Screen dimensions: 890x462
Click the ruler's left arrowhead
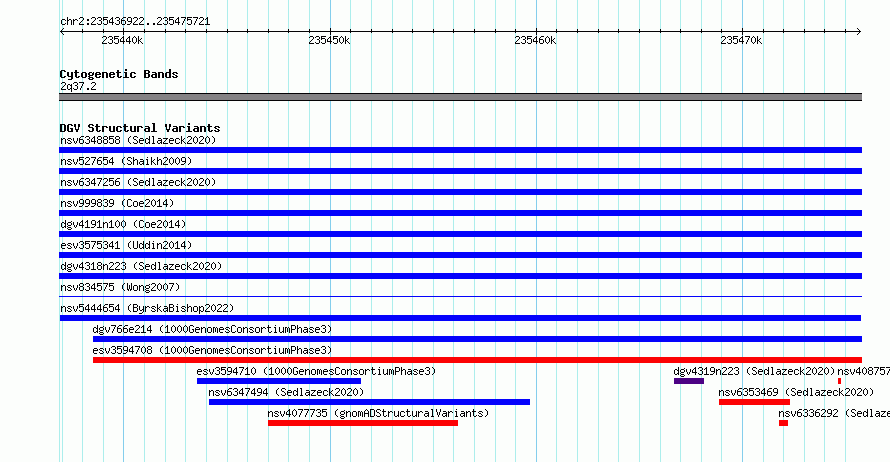click(62, 31)
